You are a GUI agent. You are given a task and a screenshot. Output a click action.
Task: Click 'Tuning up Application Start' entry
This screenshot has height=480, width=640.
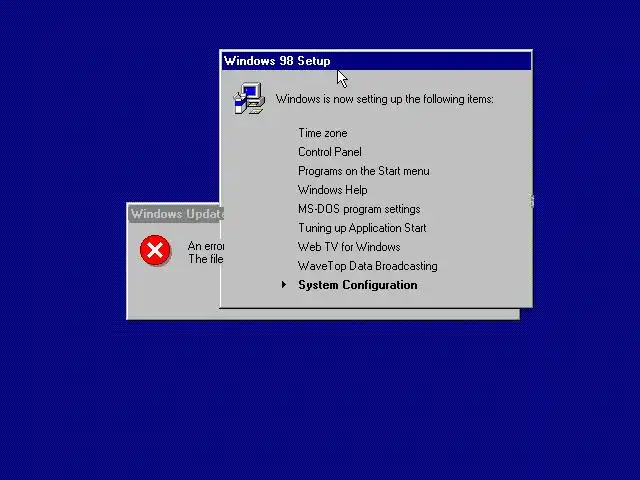click(362, 228)
